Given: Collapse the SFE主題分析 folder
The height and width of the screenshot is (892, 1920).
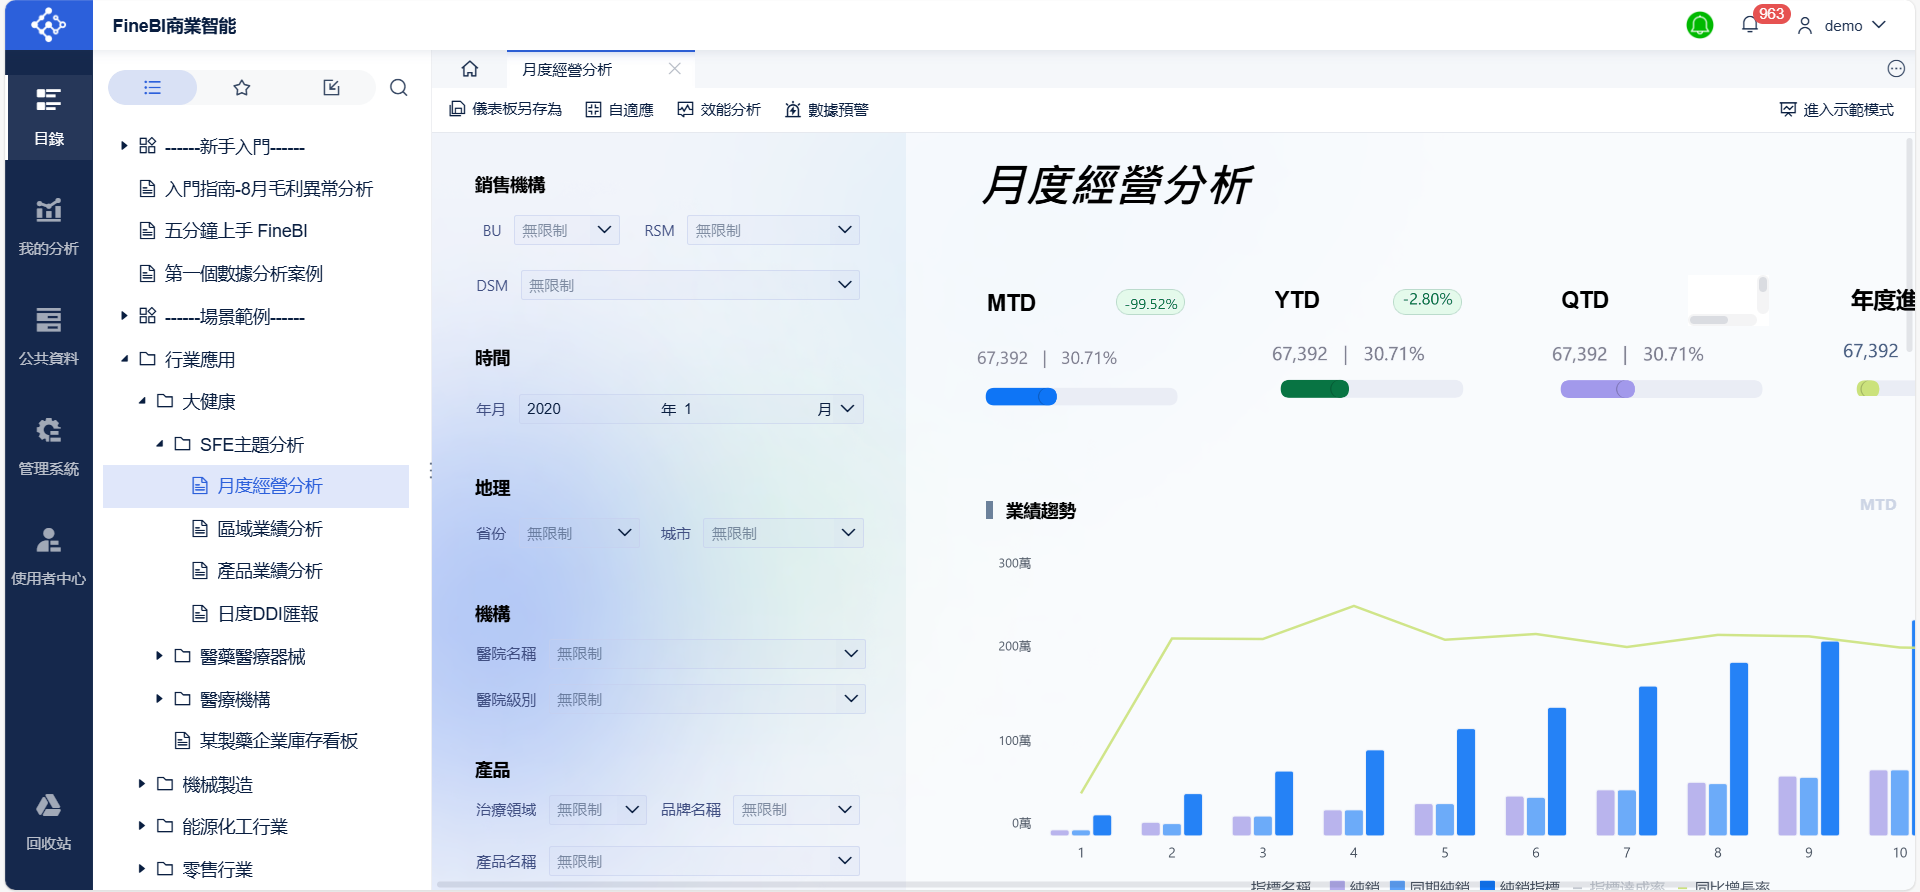Looking at the screenshot, I should 159,444.
